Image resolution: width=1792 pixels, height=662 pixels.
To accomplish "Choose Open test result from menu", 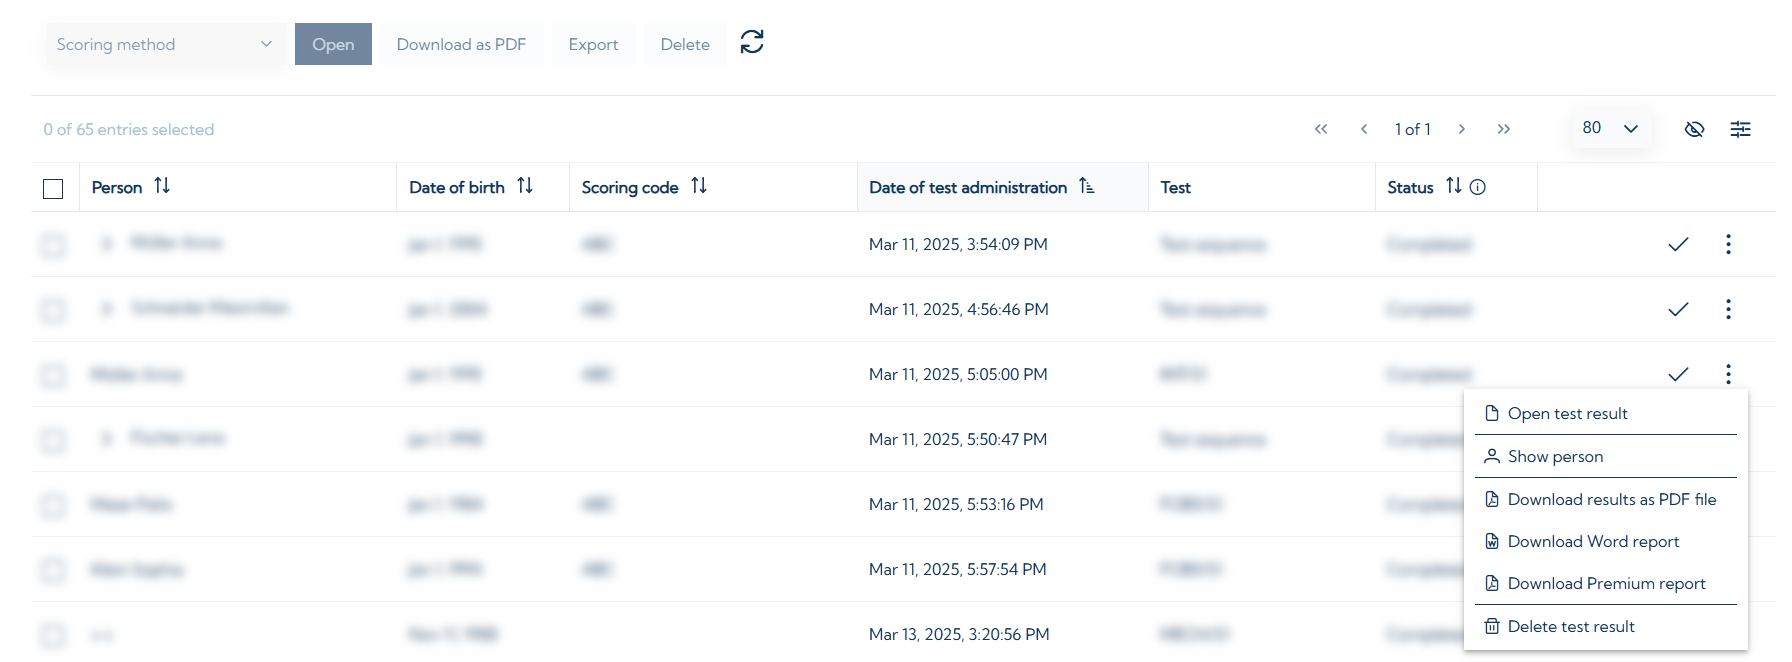I will [1567, 414].
